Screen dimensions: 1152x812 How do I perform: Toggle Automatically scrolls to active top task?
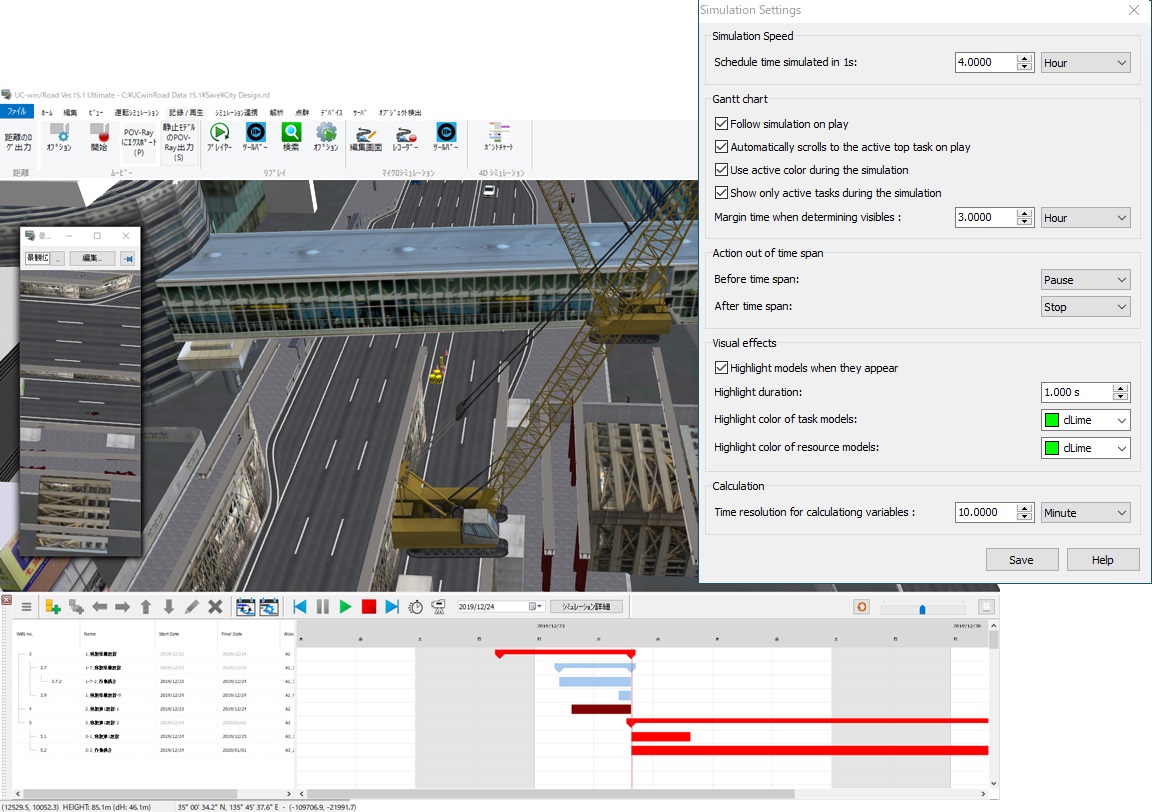[721, 146]
